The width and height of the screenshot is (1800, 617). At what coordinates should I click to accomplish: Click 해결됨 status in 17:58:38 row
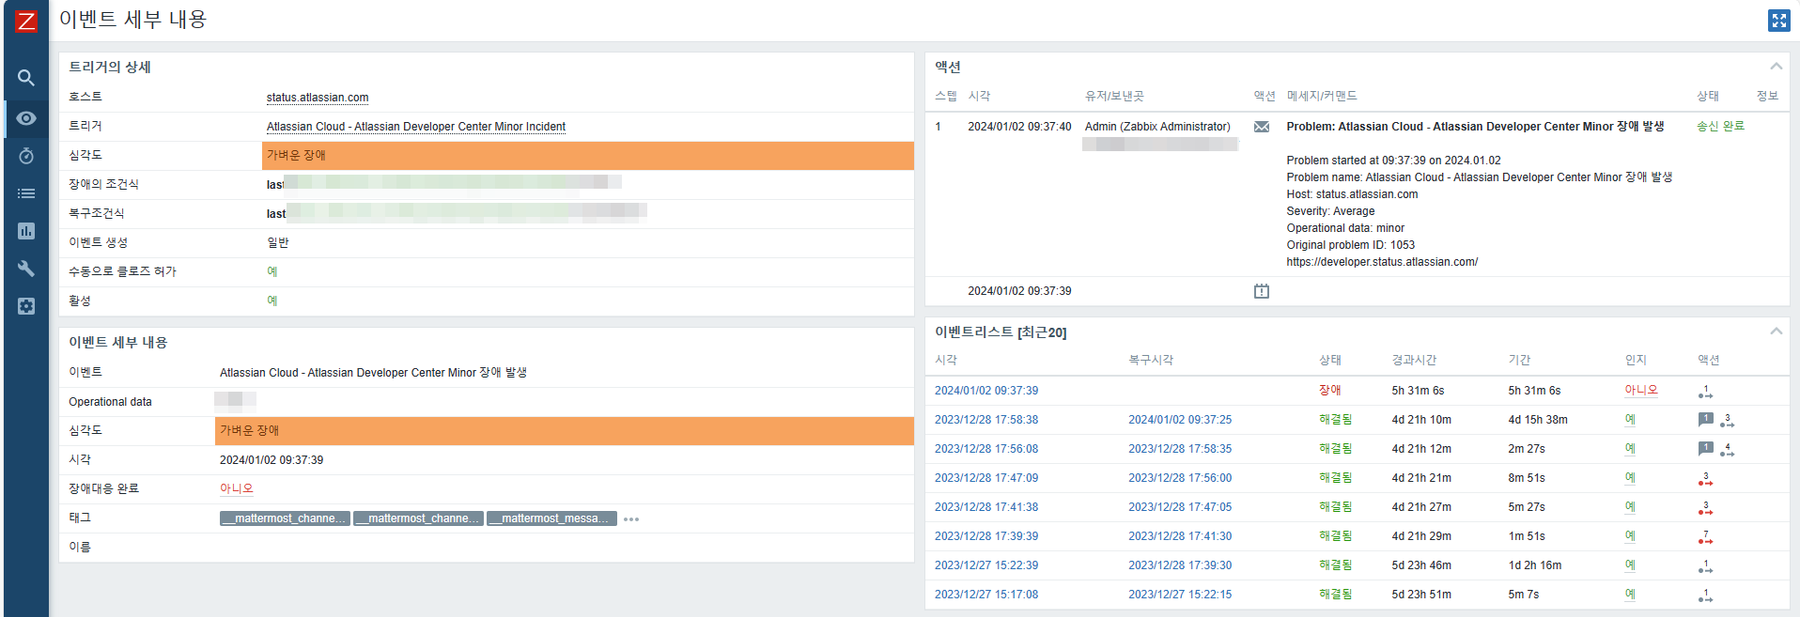point(1335,420)
